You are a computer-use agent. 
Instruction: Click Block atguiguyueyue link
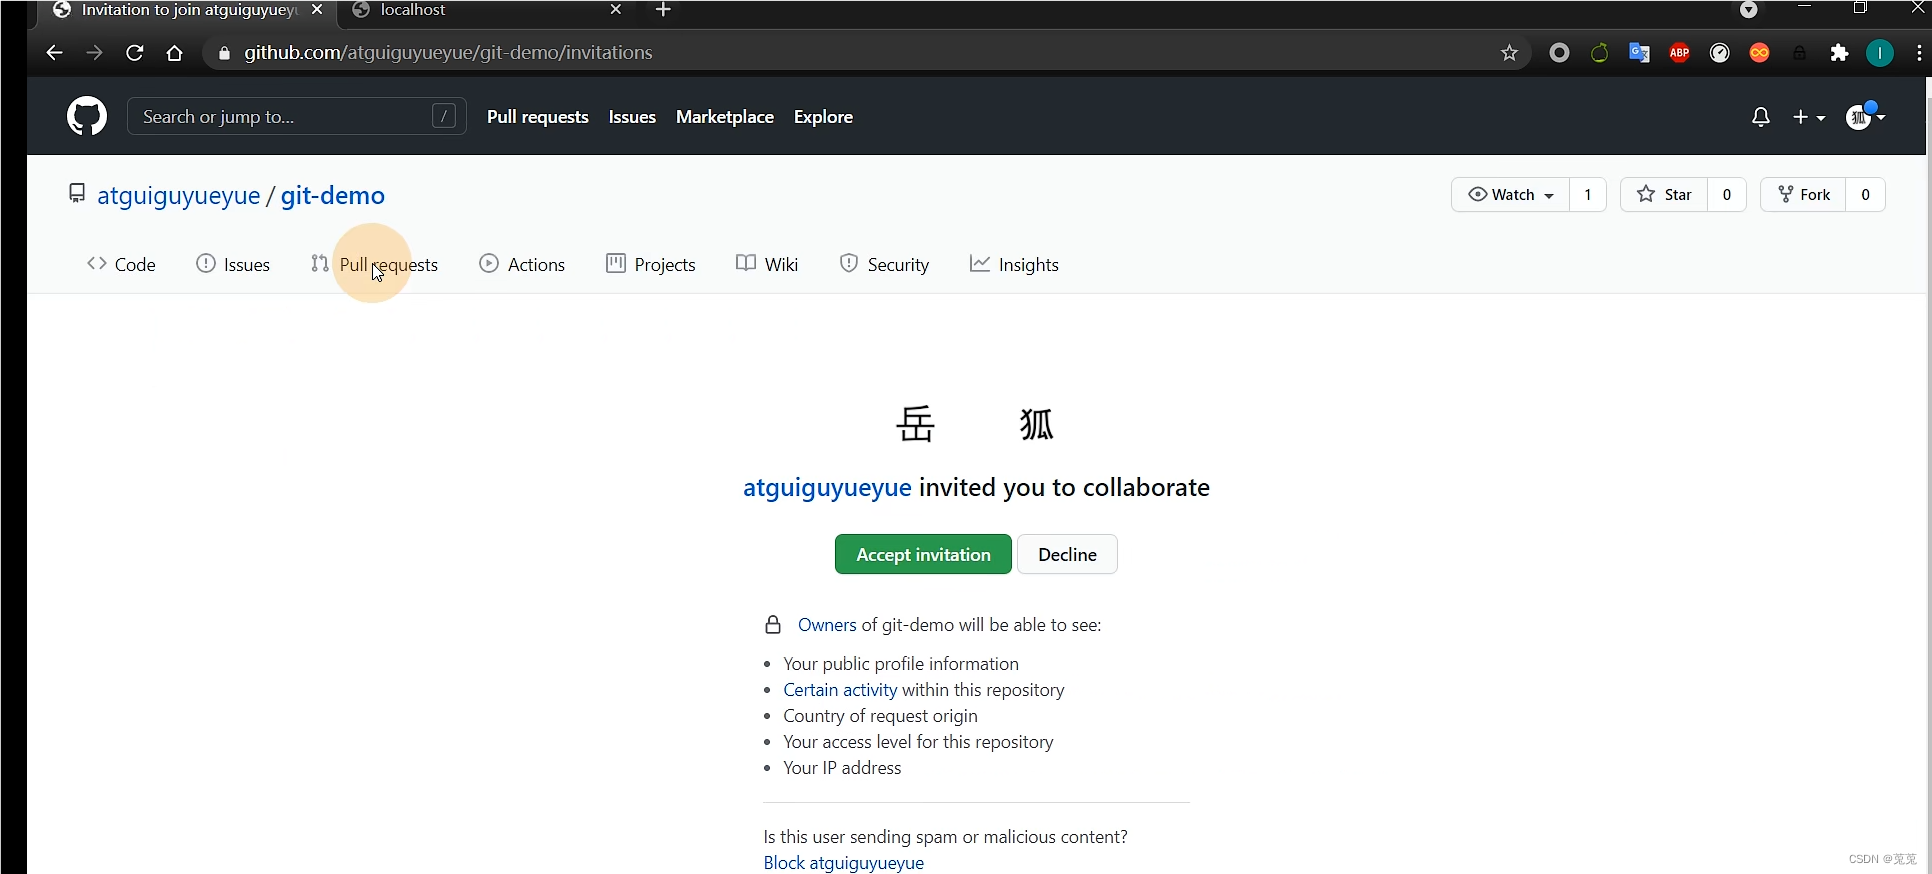(x=844, y=863)
